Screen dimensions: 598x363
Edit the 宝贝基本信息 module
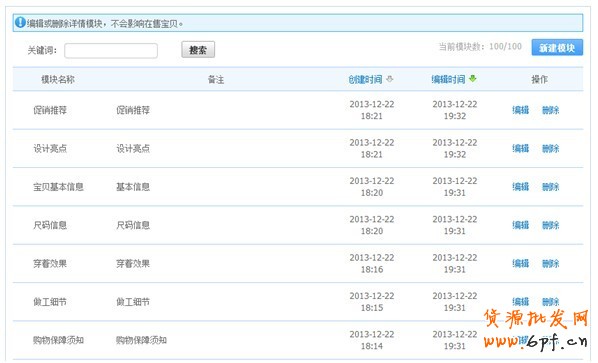pos(521,187)
